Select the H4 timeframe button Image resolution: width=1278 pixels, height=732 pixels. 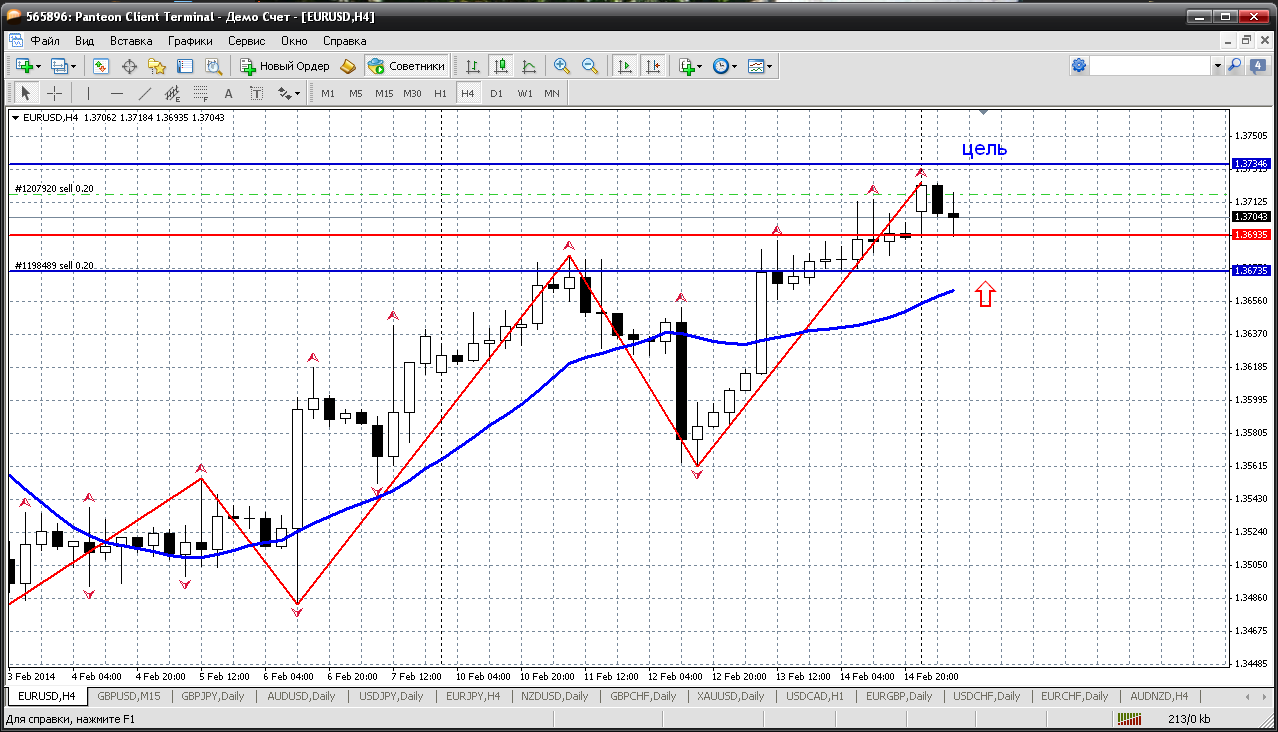coord(468,93)
